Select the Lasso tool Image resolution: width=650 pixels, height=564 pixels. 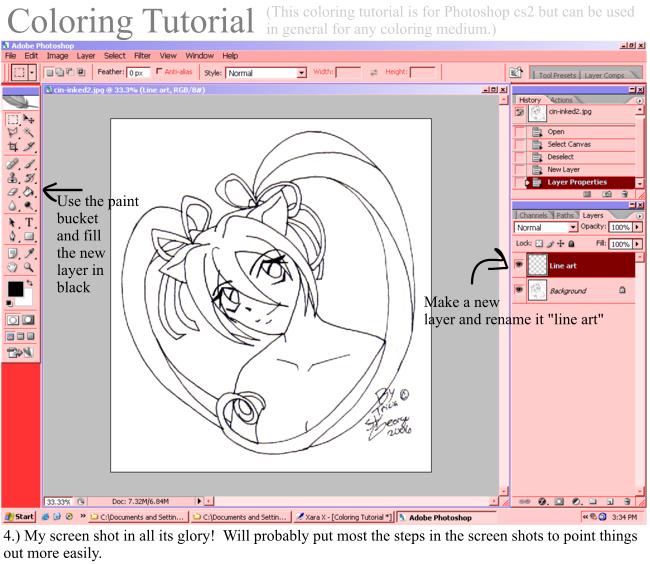pos(13,133)
